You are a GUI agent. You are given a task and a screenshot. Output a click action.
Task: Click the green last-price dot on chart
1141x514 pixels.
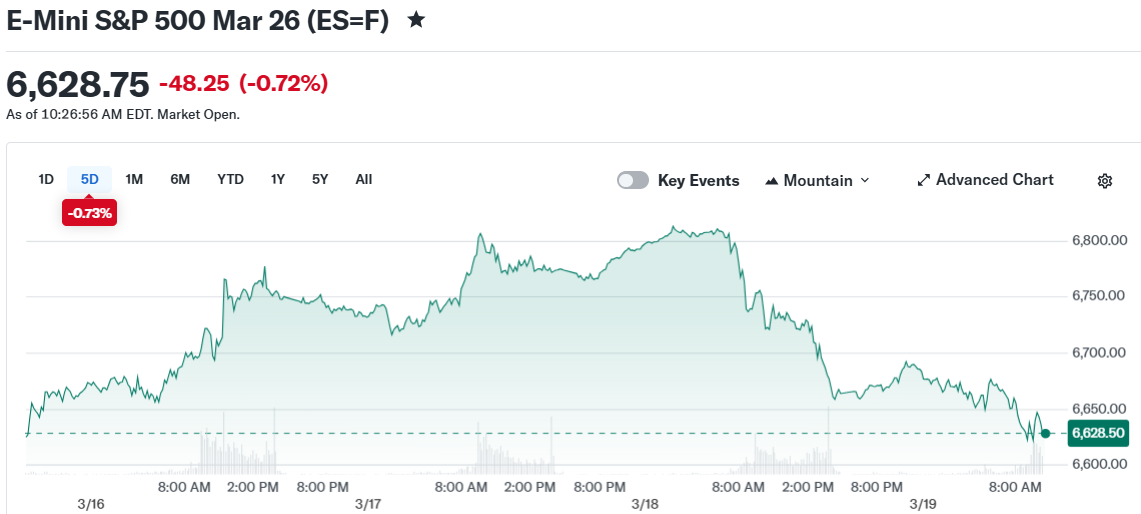tap(1046, 433)
